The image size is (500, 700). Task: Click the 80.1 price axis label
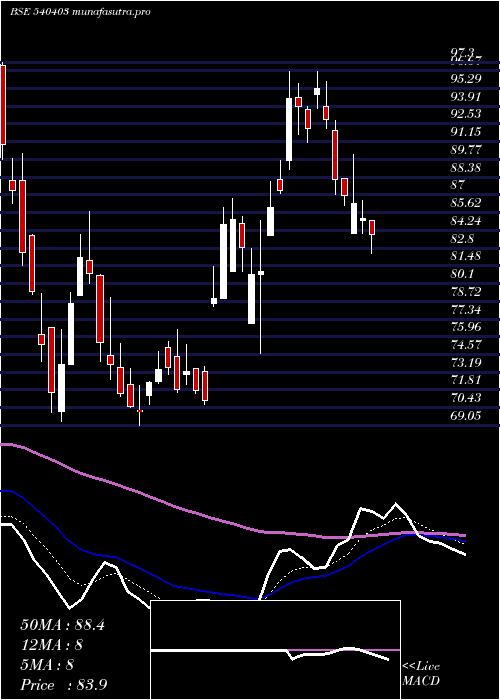(462, 274)
